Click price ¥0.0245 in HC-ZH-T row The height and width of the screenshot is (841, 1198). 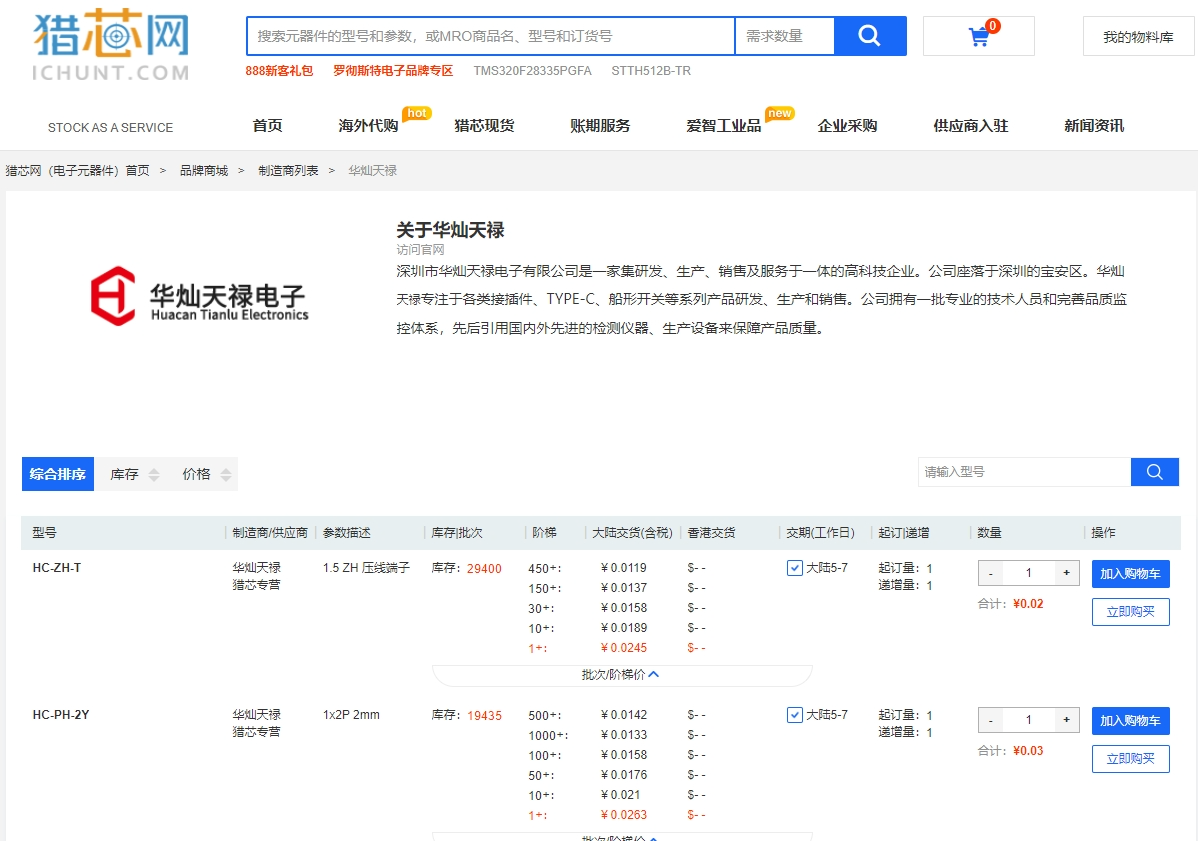coord(623,648)
